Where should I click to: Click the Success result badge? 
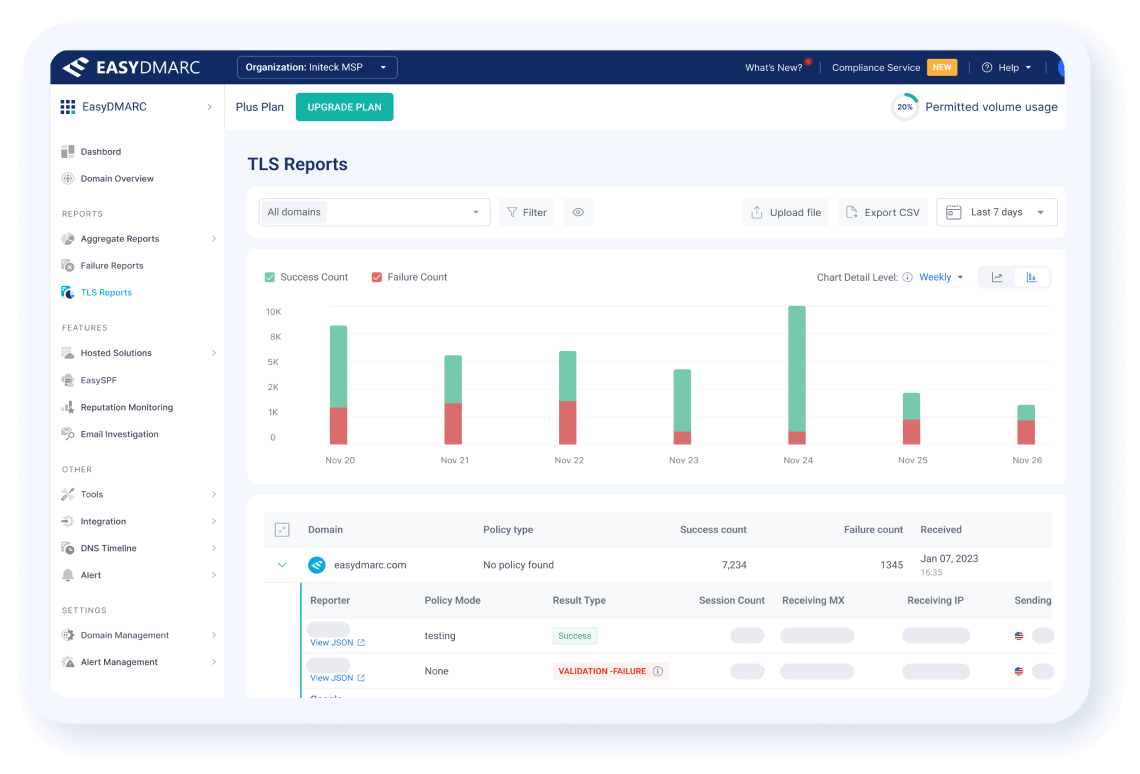point(574,636)
